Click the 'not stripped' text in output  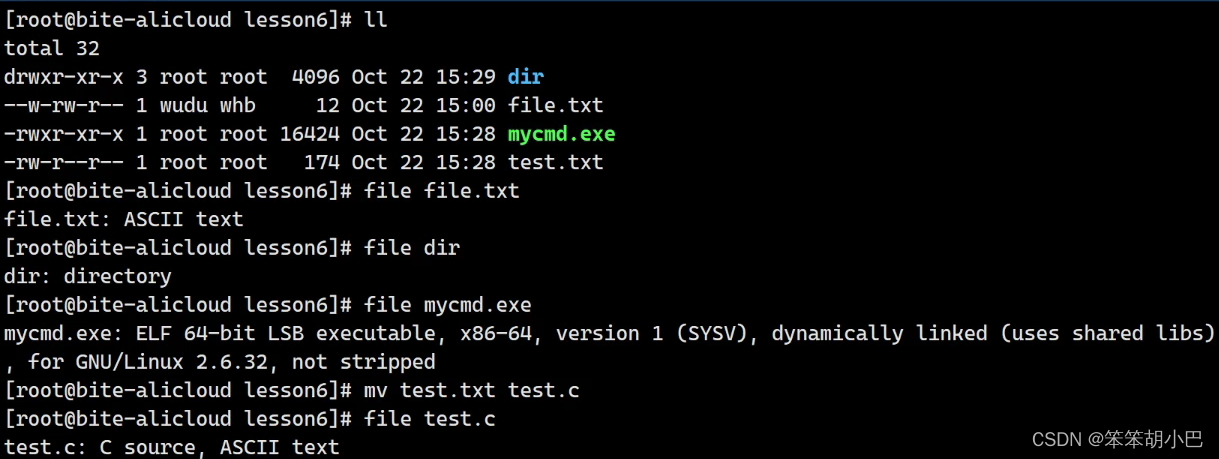point(363,362)
